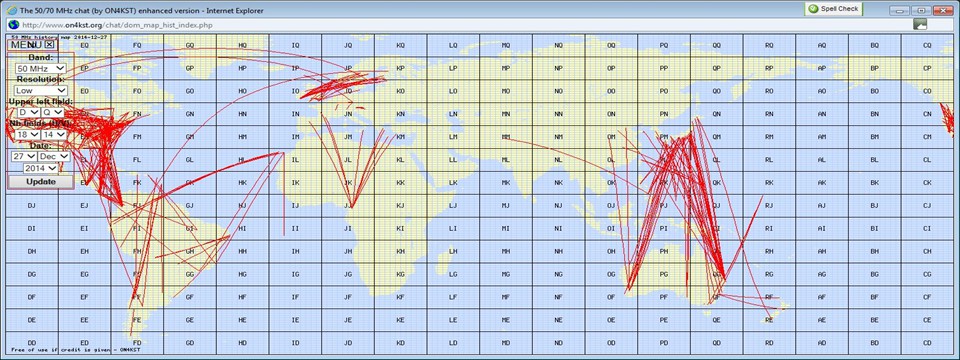The image size is (960, 360).
Task: Click the Update button
Action: tap(41, 182)
